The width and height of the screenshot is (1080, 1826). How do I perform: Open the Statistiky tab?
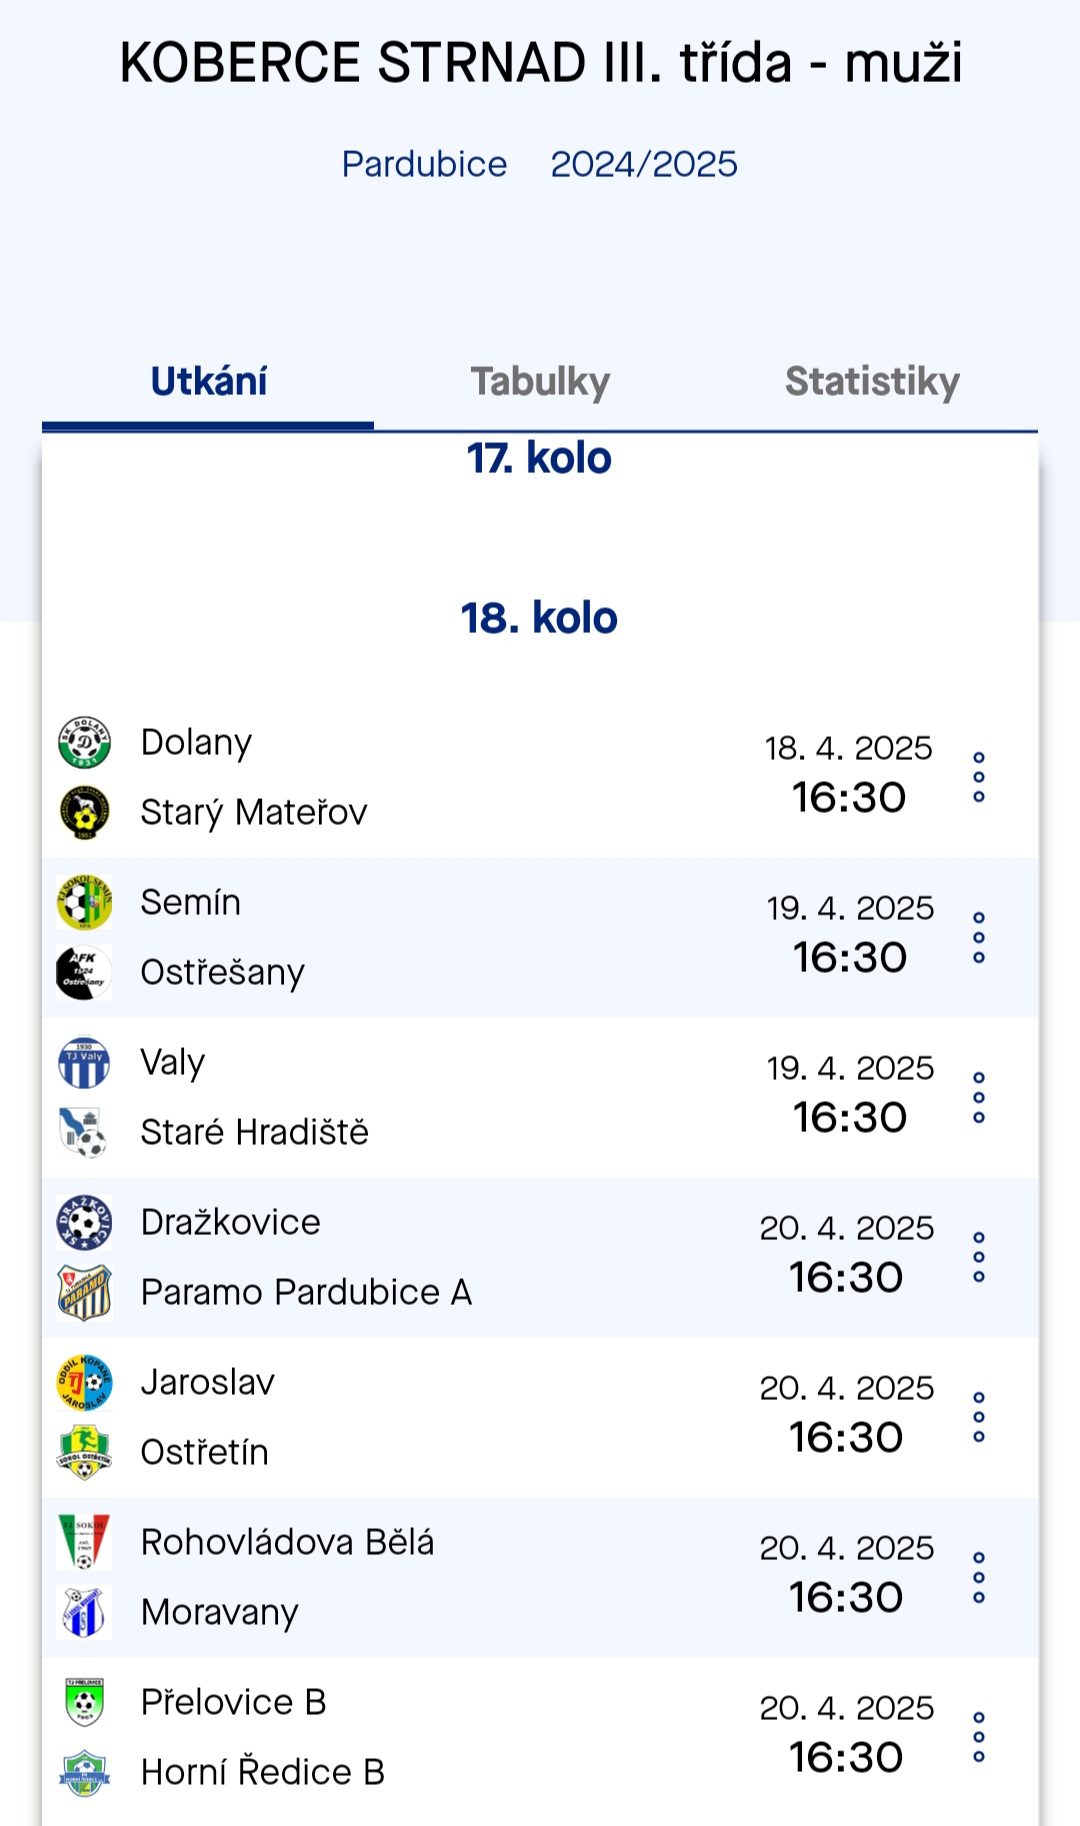872,382
